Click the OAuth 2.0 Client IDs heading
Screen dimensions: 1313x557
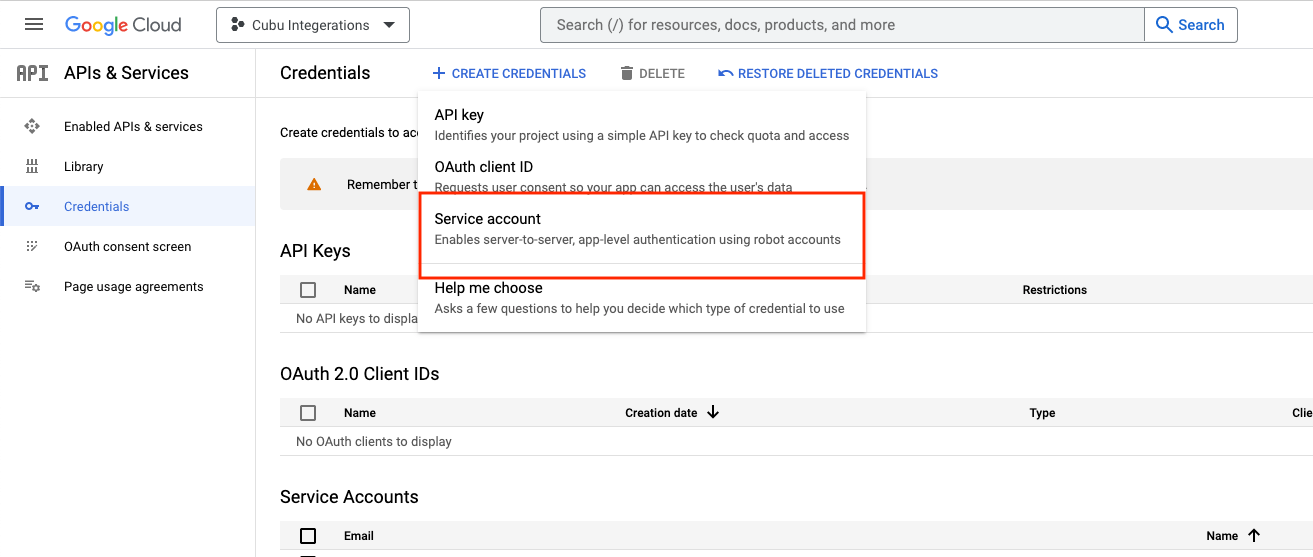point(360,374)
